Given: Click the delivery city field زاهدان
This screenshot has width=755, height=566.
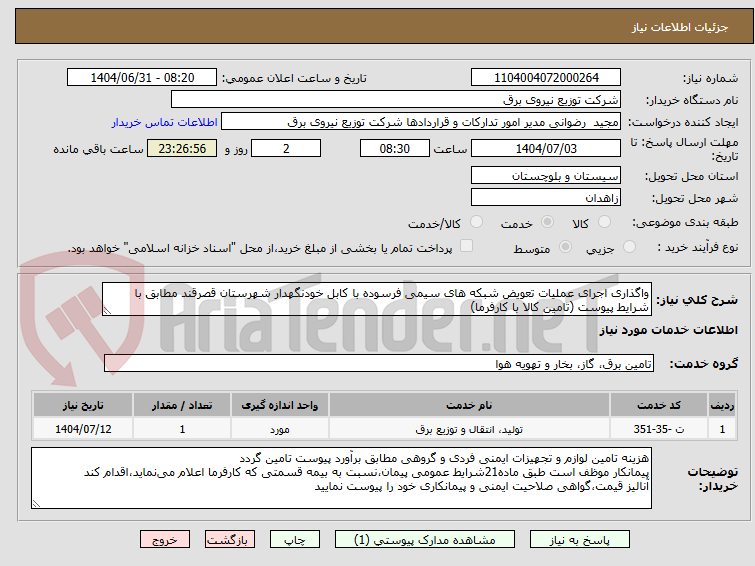Looking at the screenshot, I should (546, 197).
